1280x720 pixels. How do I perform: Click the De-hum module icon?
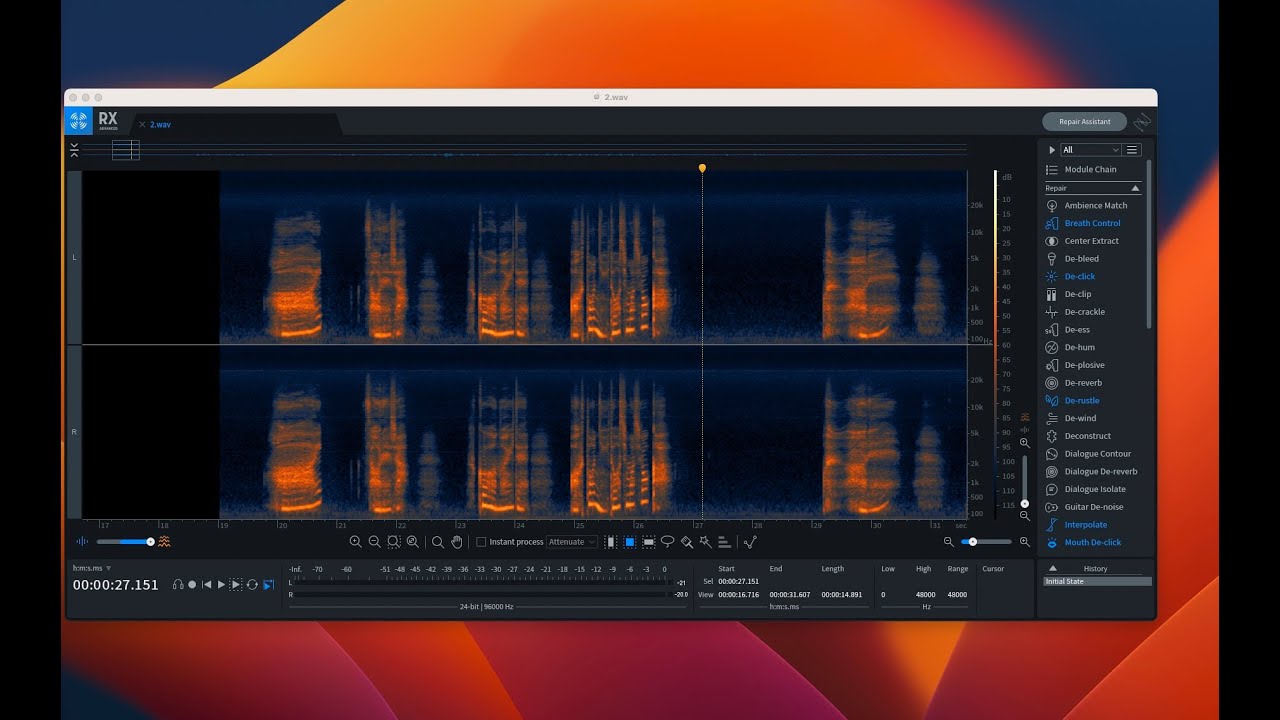pyautogui.click(x=1052, y=347)
